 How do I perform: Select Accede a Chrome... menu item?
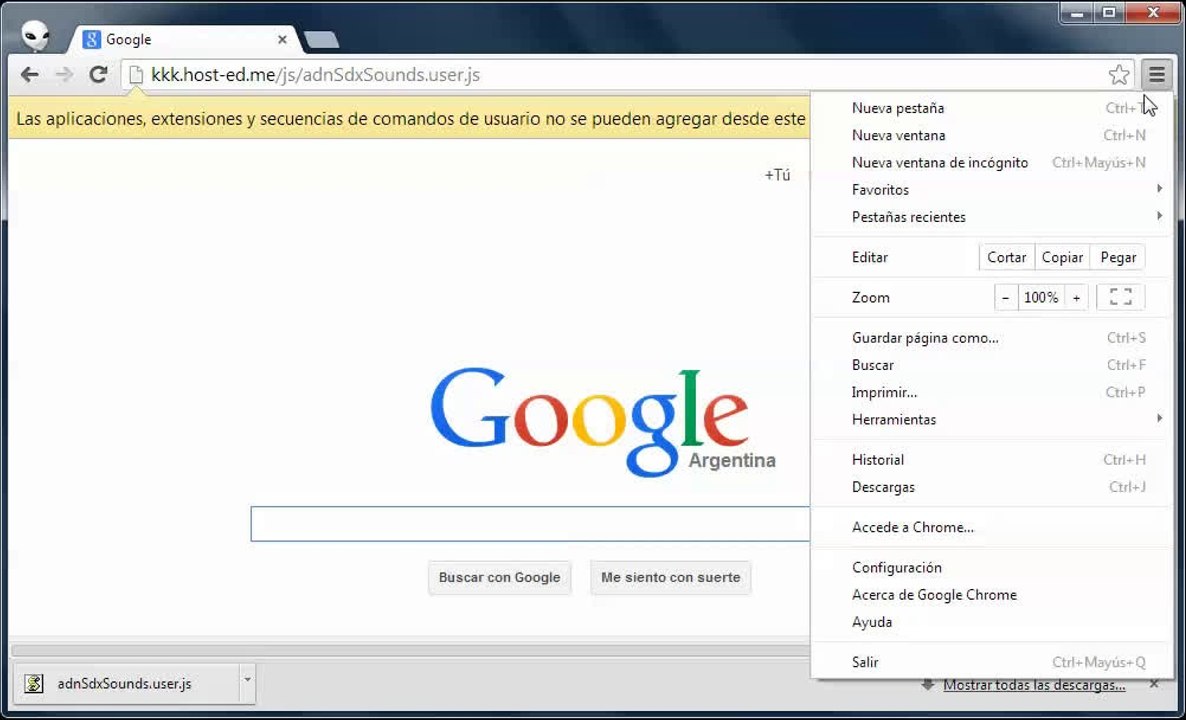[992, 527]
